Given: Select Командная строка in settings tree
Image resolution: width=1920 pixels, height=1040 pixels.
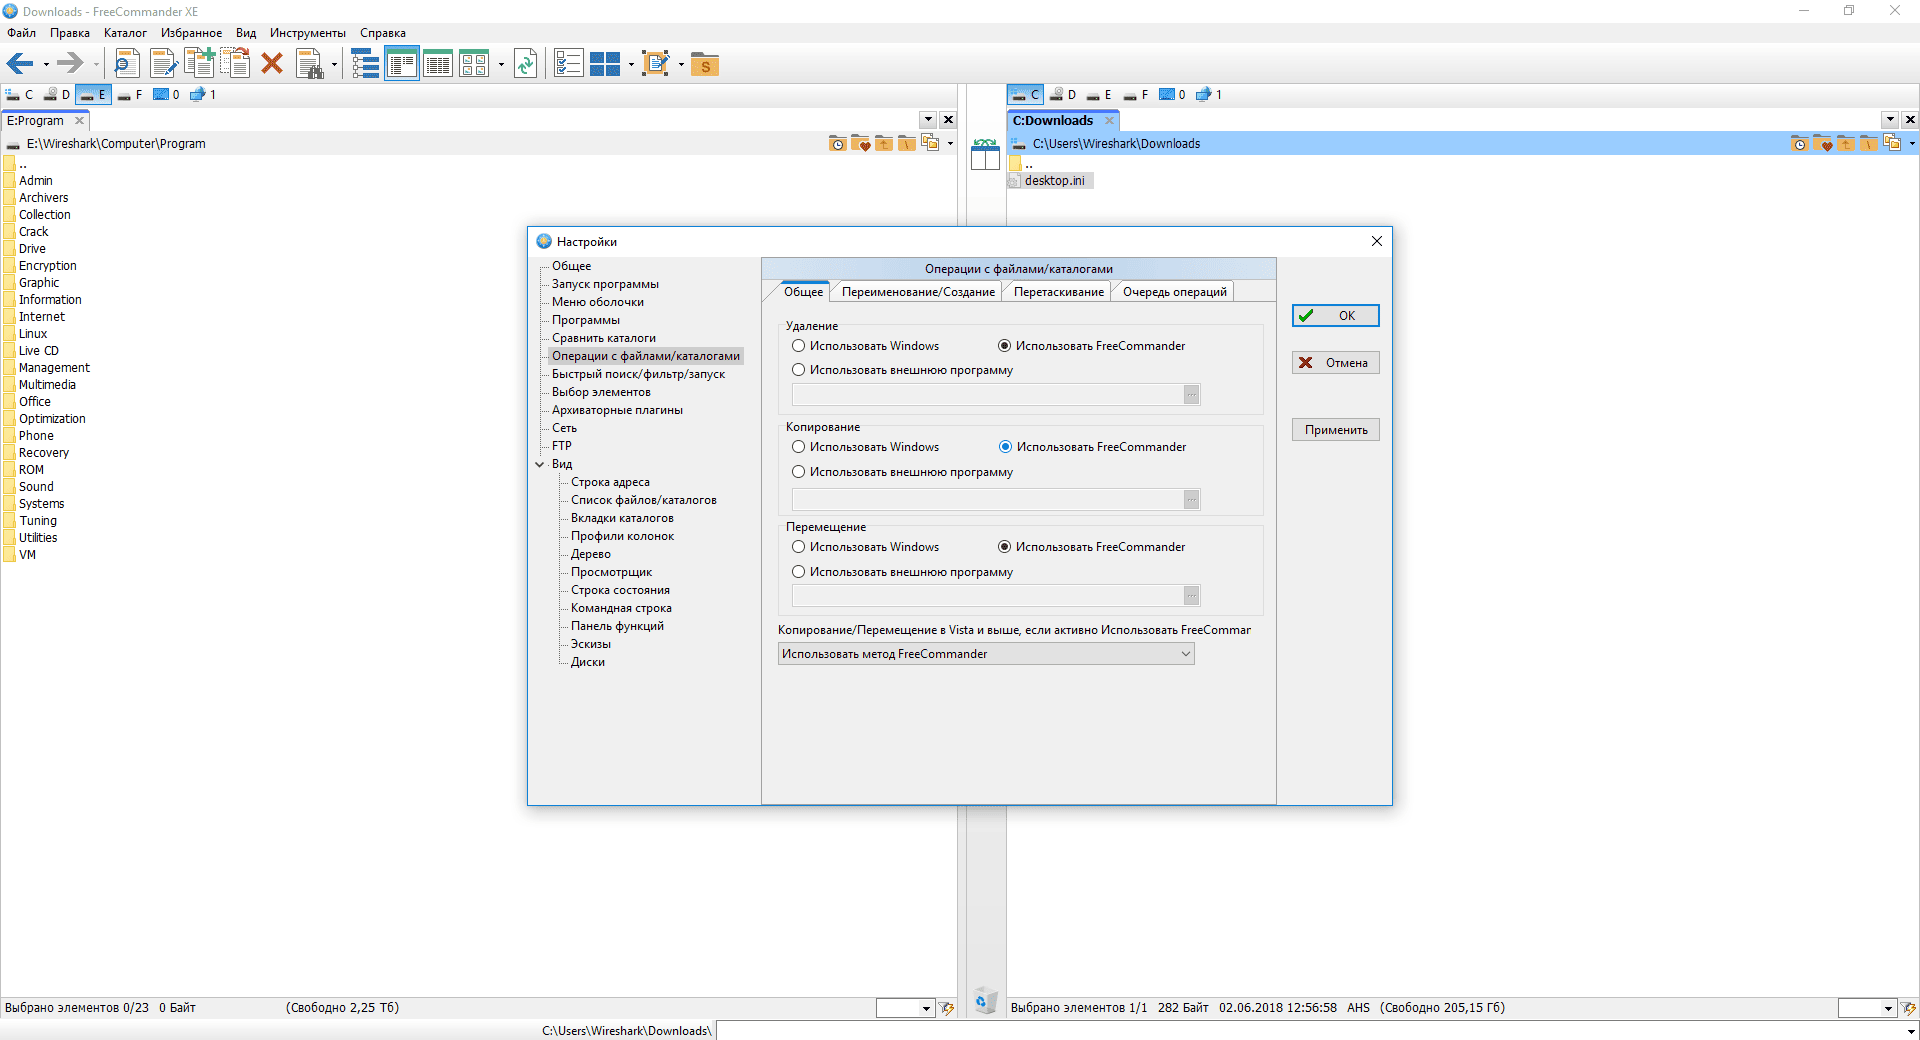Looking at the screenshot, I should click(621, 608).
